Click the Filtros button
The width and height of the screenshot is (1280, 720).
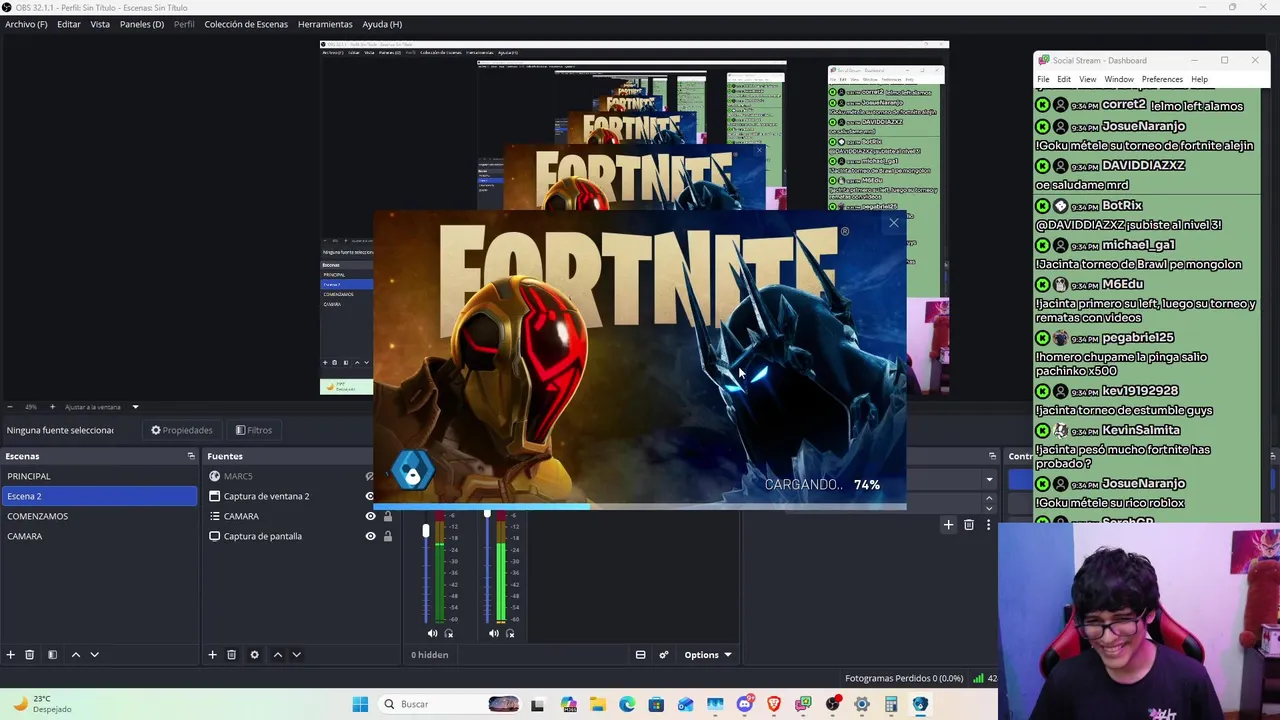click(254, 430)
